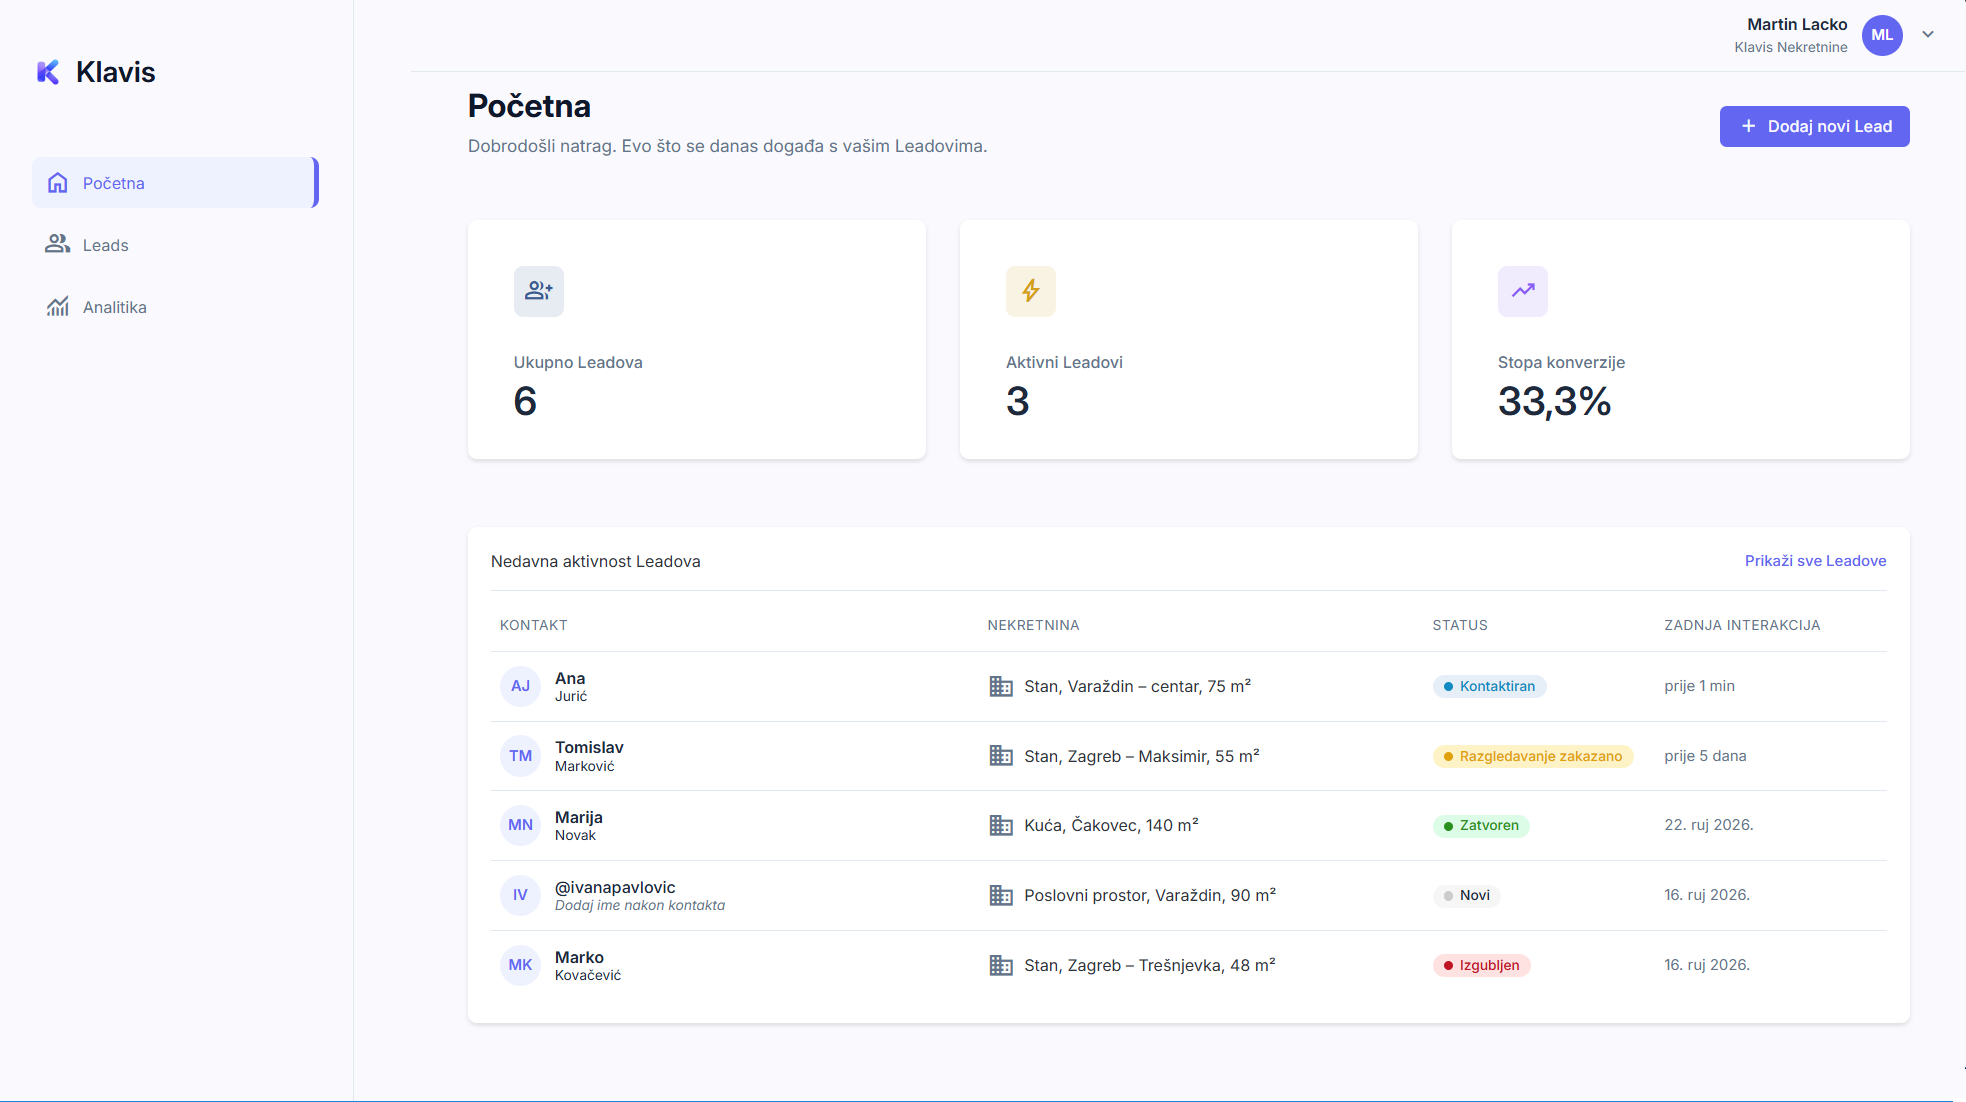Click the 'prije 1 min' interaction cell

coord(1699,686)
